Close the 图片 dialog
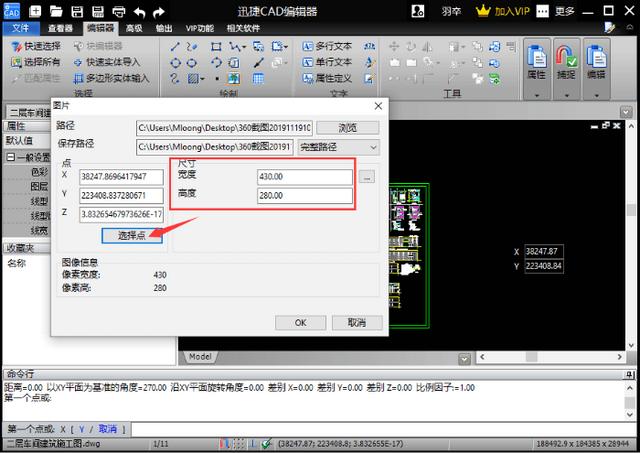The image size is (640, 453). 378,106
